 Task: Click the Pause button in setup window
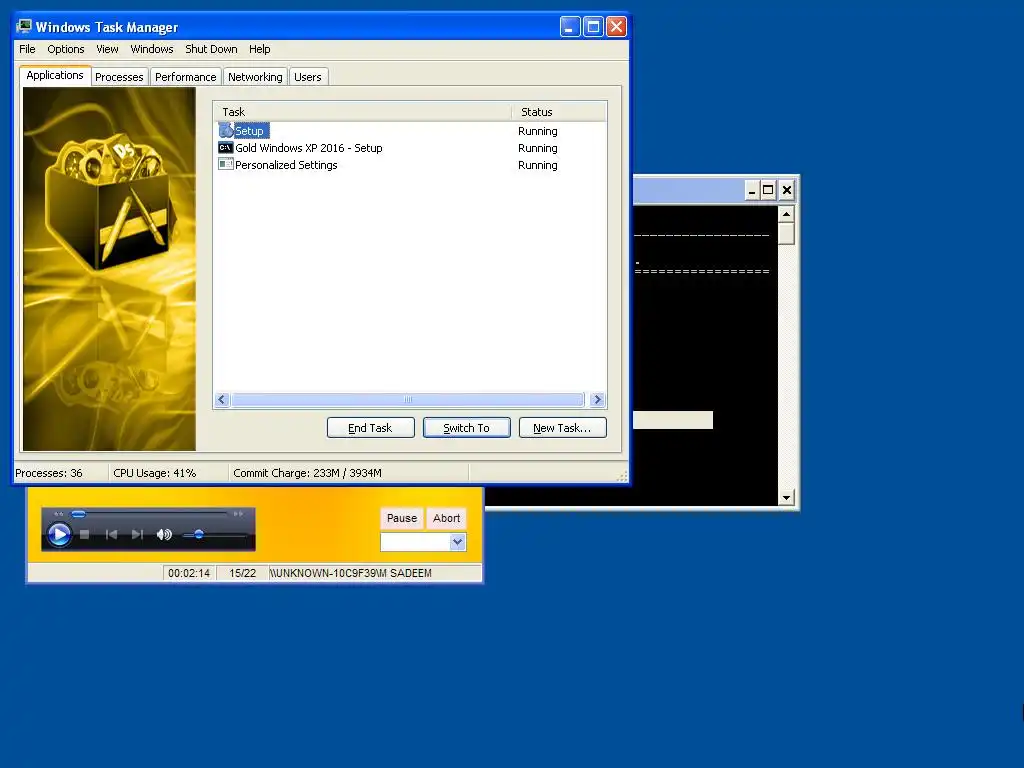(x=402, y=518)
